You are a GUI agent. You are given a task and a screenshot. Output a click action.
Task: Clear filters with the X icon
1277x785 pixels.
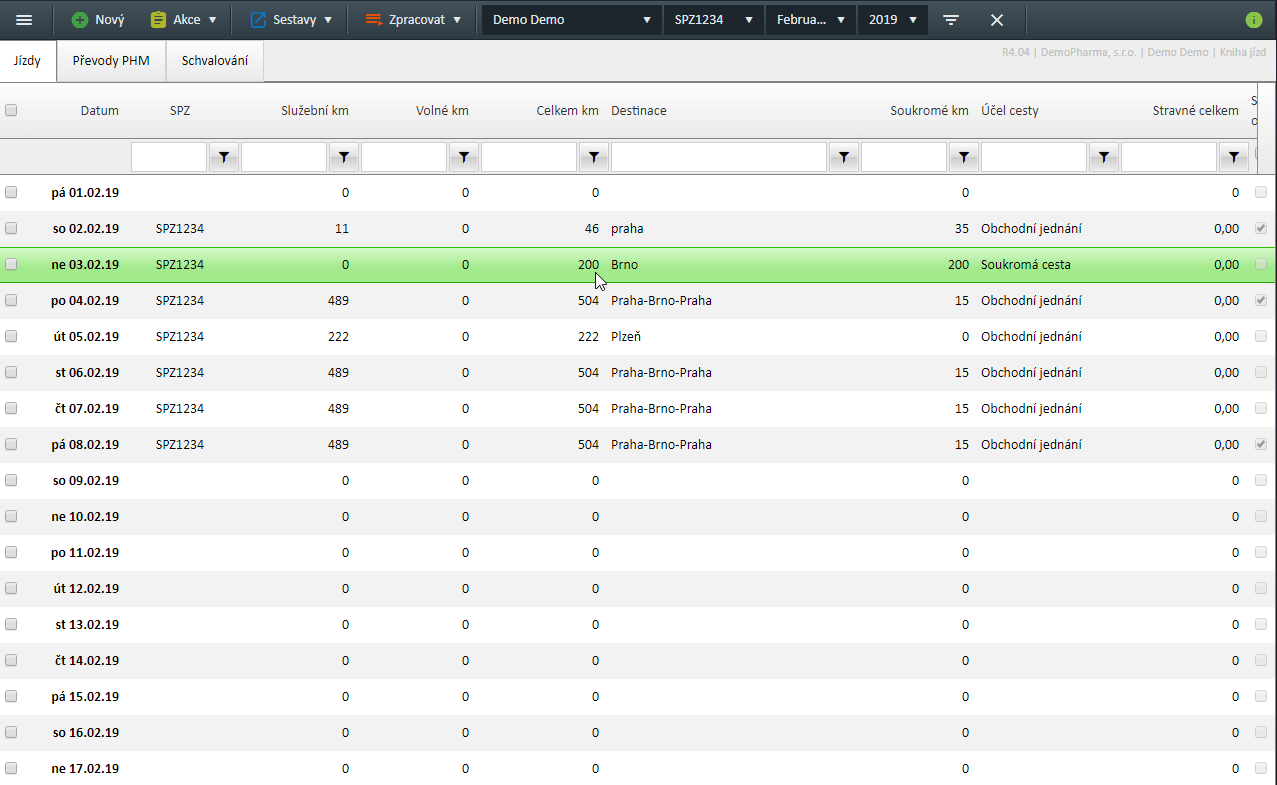(997, 20)
